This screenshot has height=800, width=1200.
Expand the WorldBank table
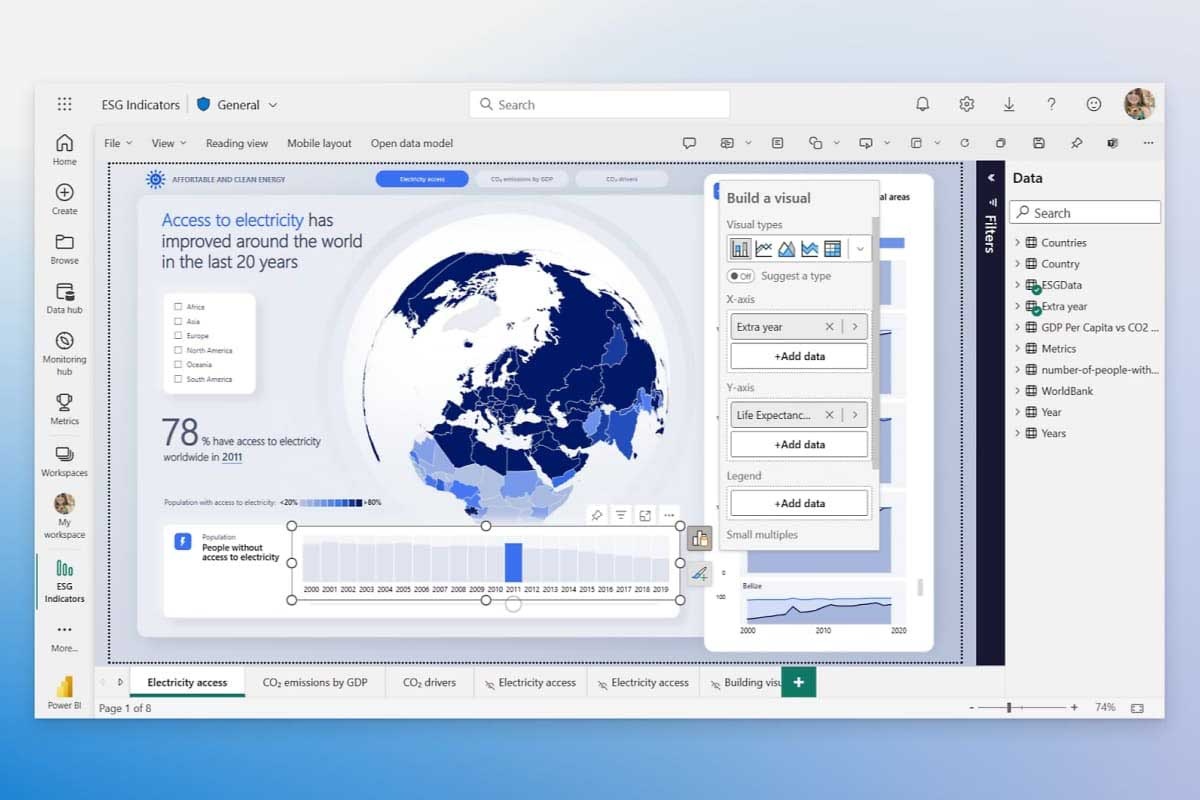pos(1020,390)
